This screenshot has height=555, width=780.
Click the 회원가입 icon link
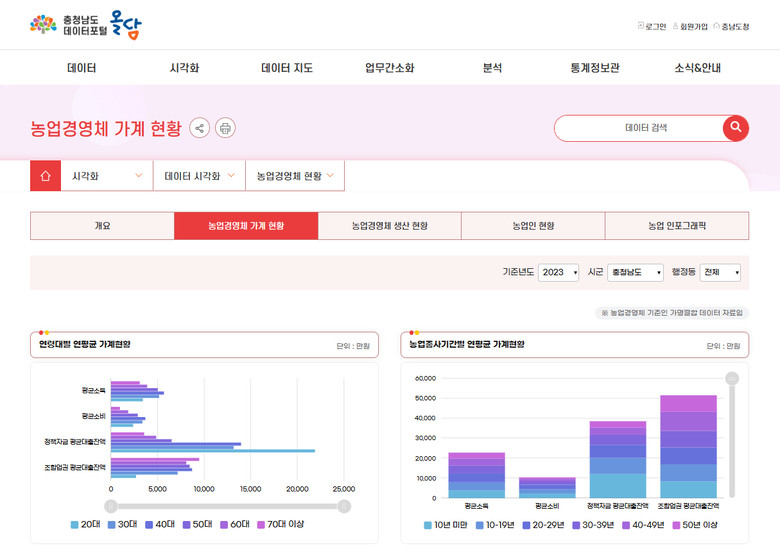coord(689,26)
